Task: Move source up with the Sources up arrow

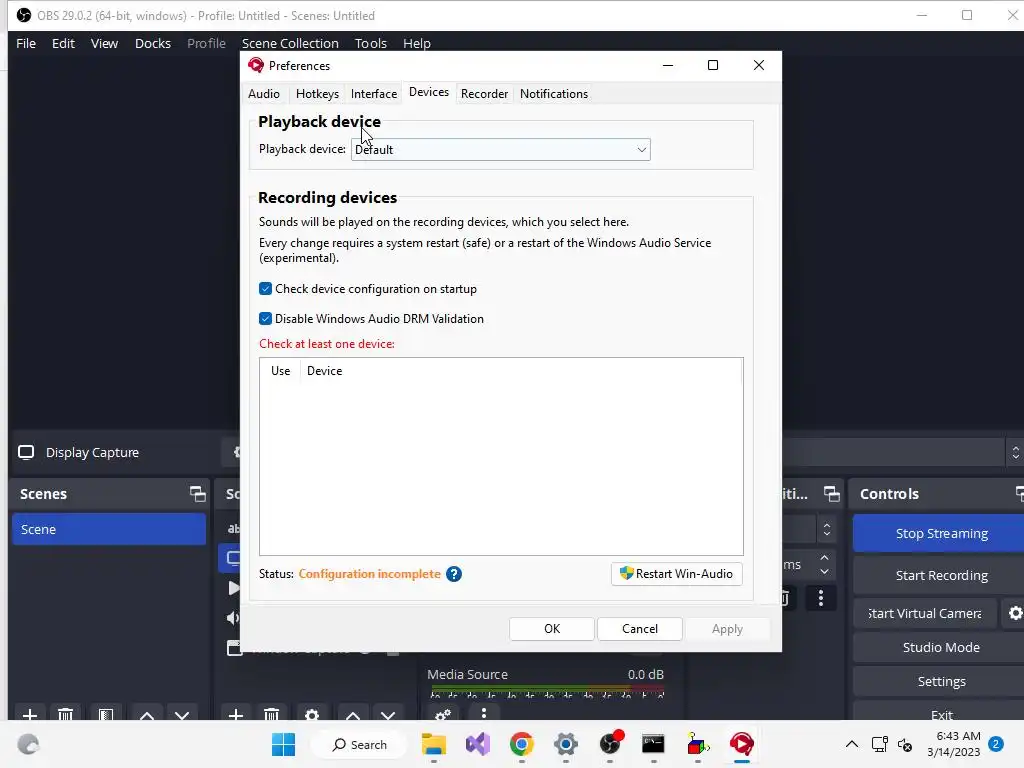Action: click(353, 715)
